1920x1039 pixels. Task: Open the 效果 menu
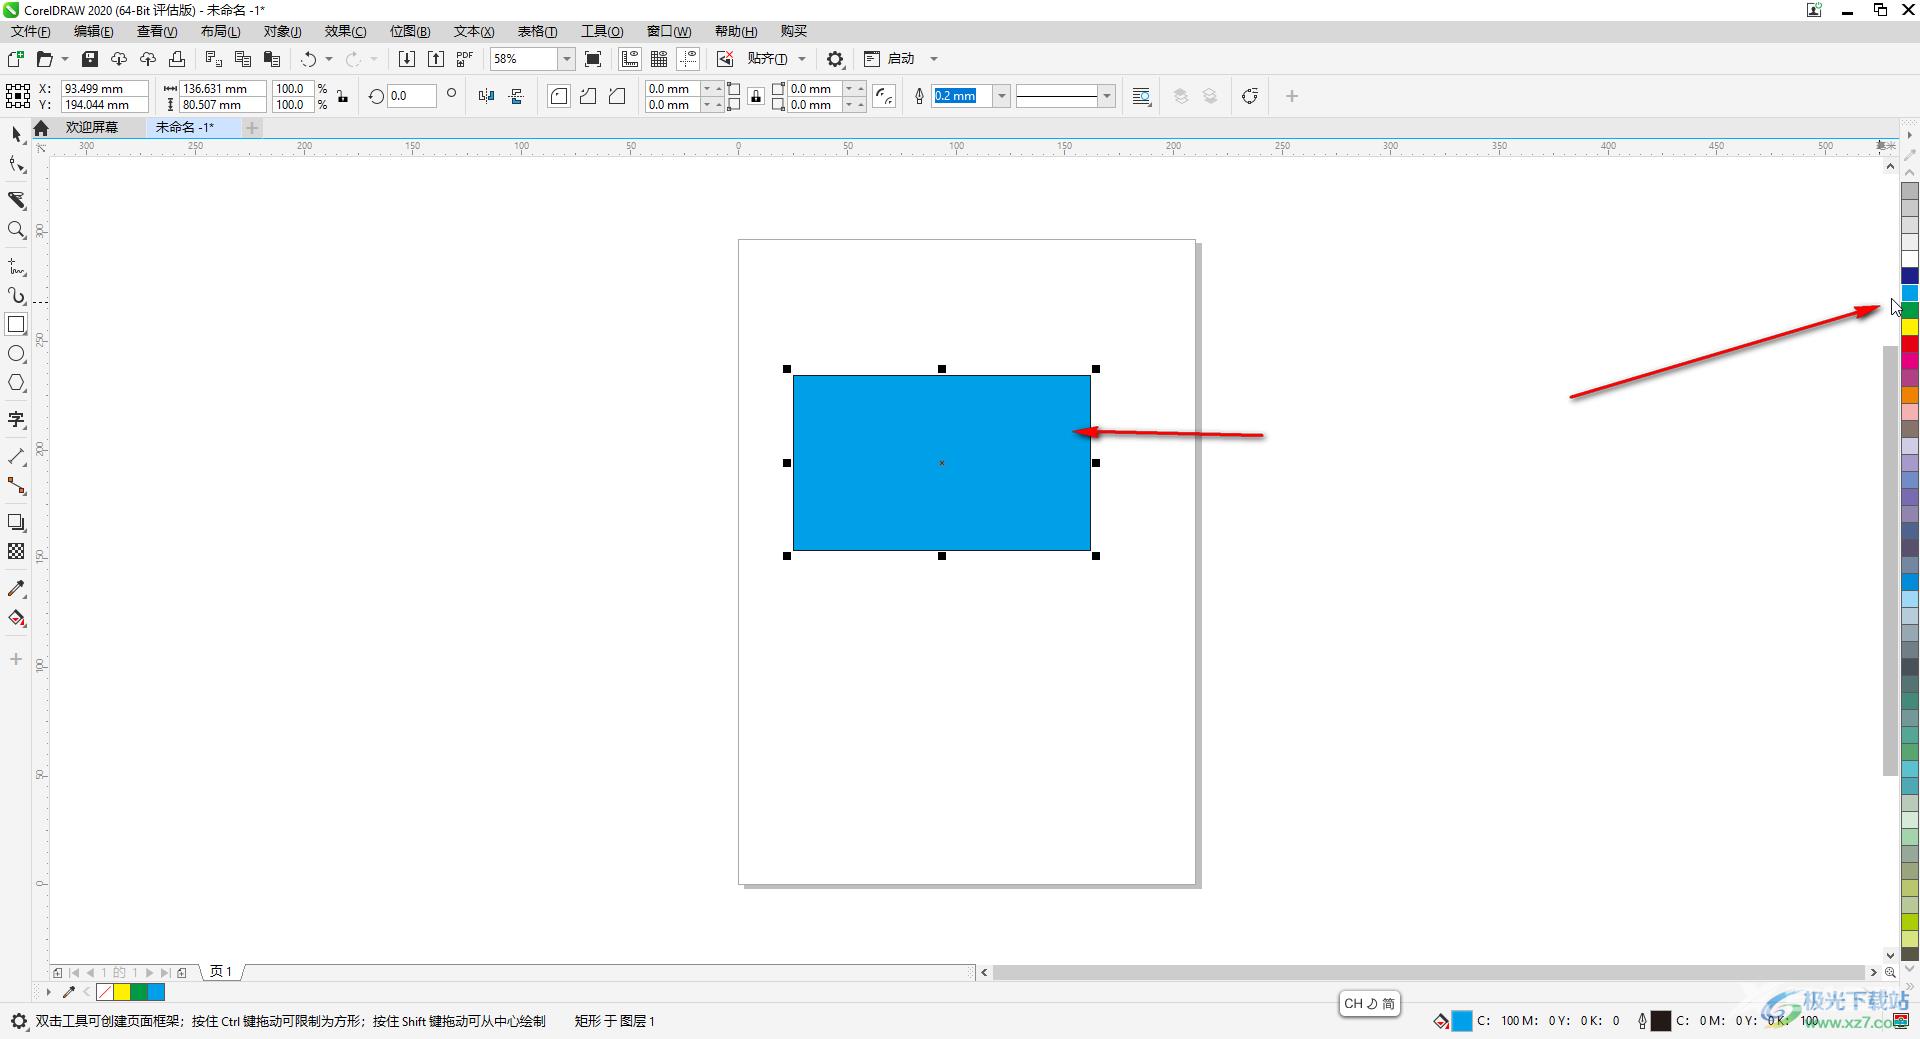click(x=345, y=31)
